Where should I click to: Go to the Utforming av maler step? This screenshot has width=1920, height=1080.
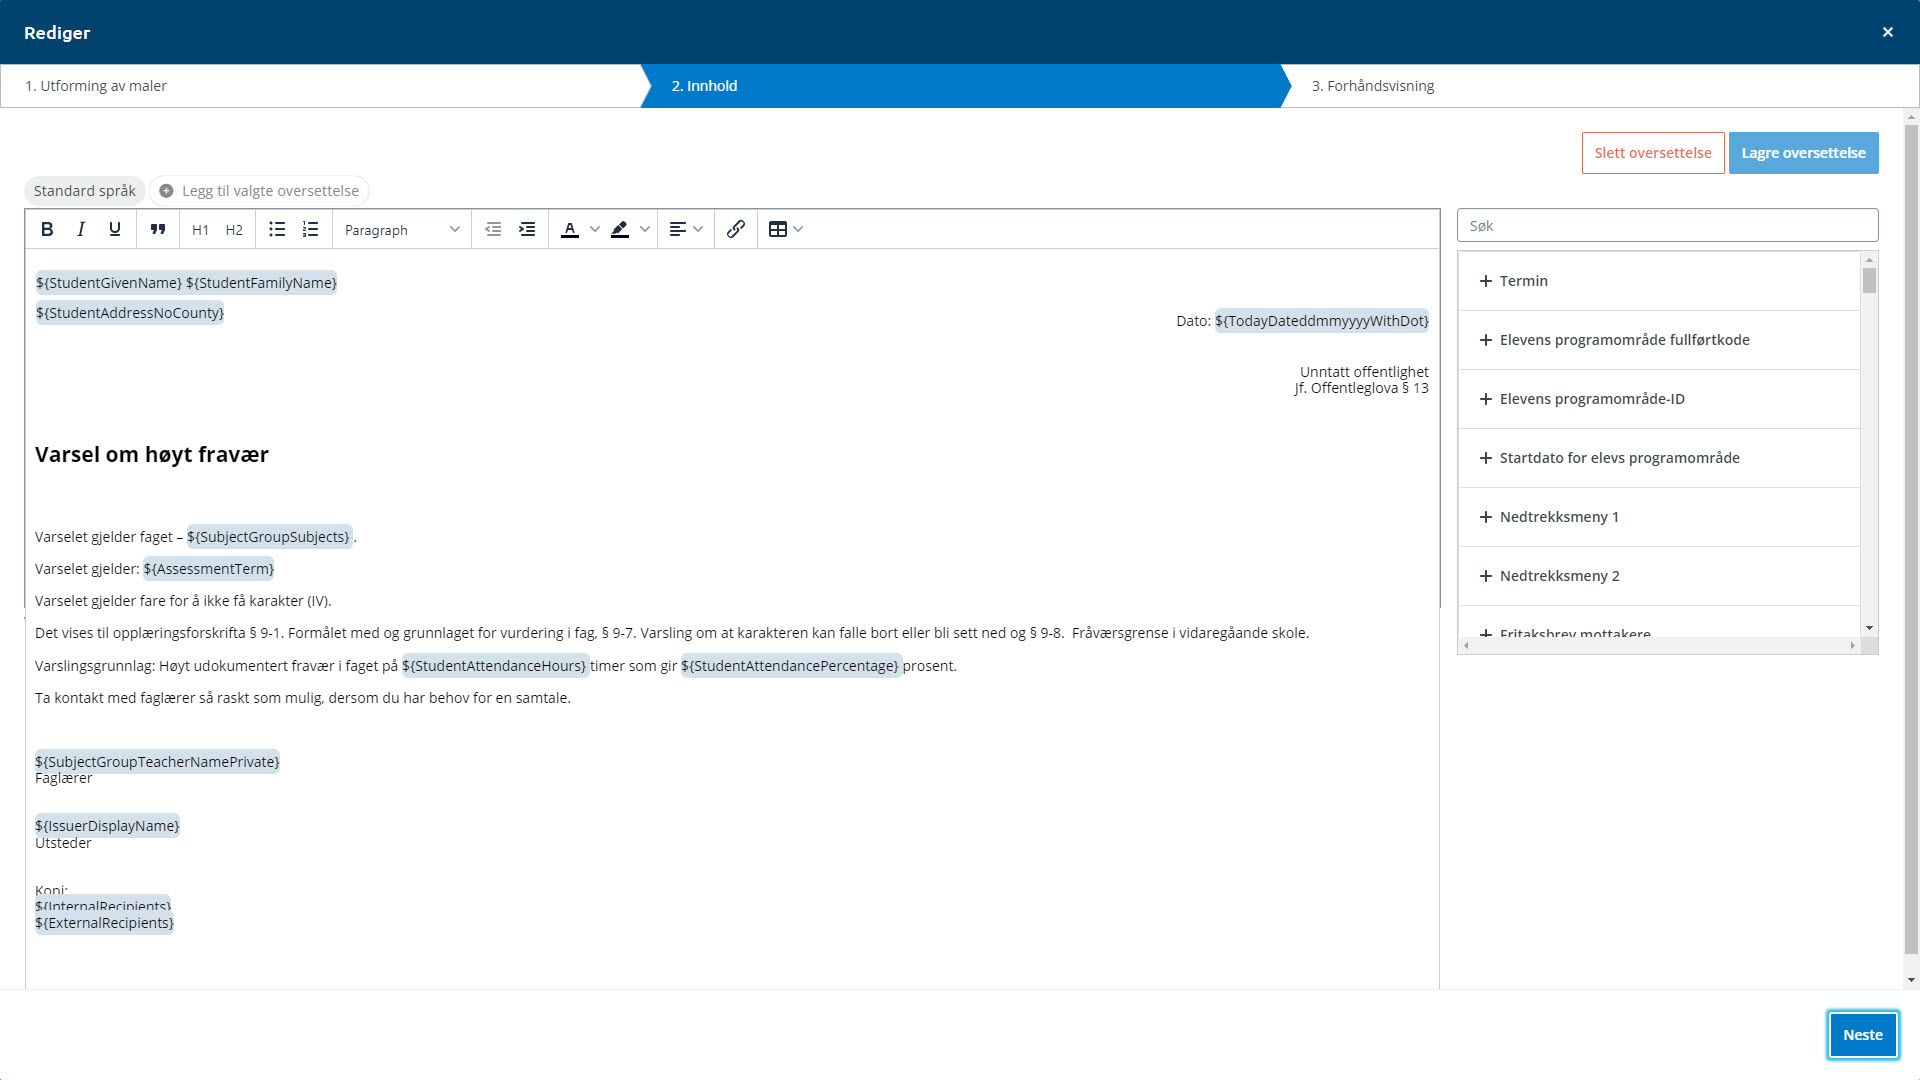[x=96, y=86]
